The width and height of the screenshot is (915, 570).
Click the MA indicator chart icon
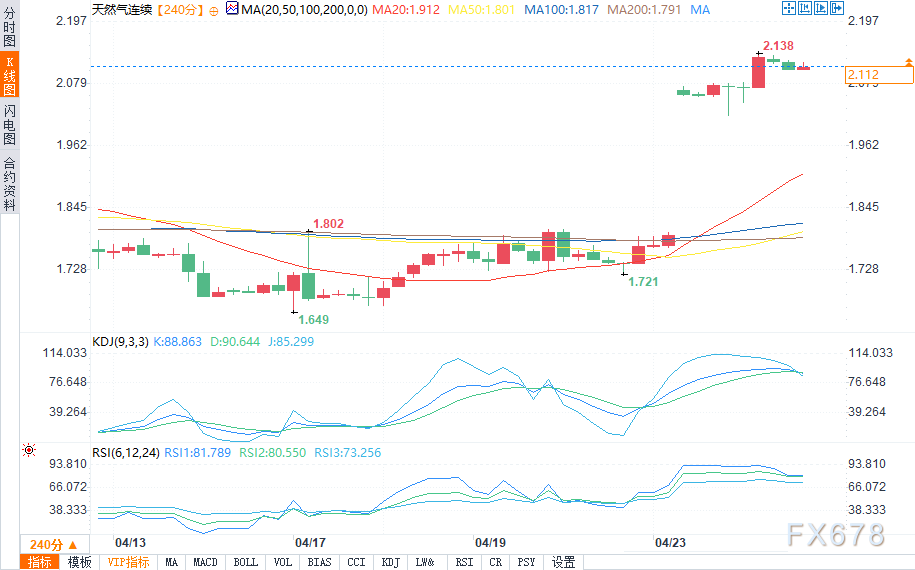tap(232, 9)
